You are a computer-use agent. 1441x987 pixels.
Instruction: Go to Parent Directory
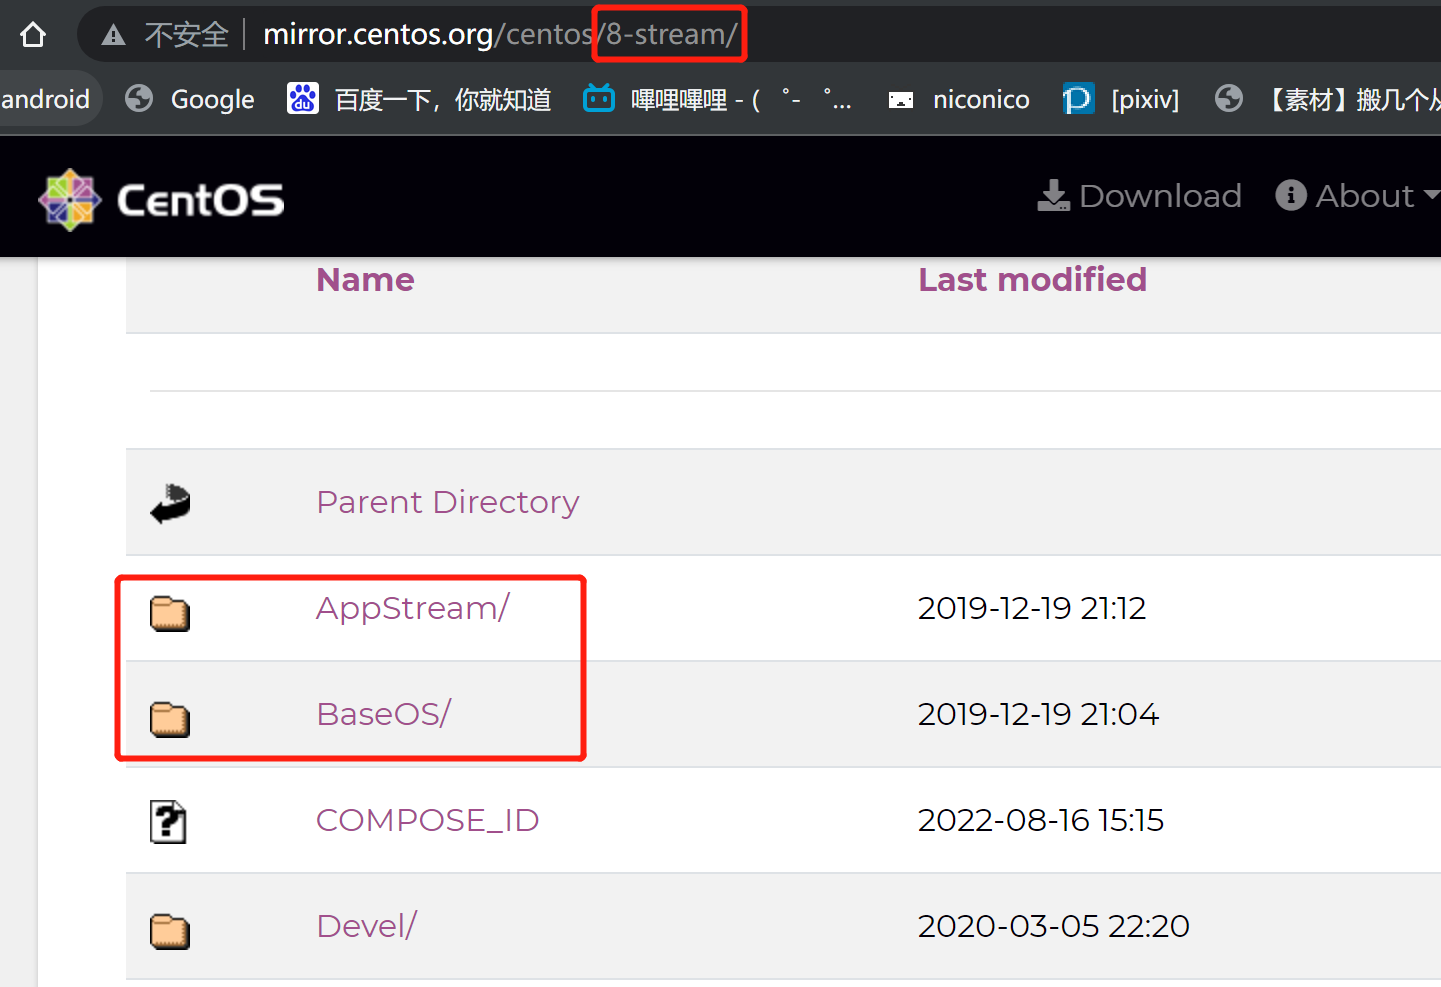448,502
